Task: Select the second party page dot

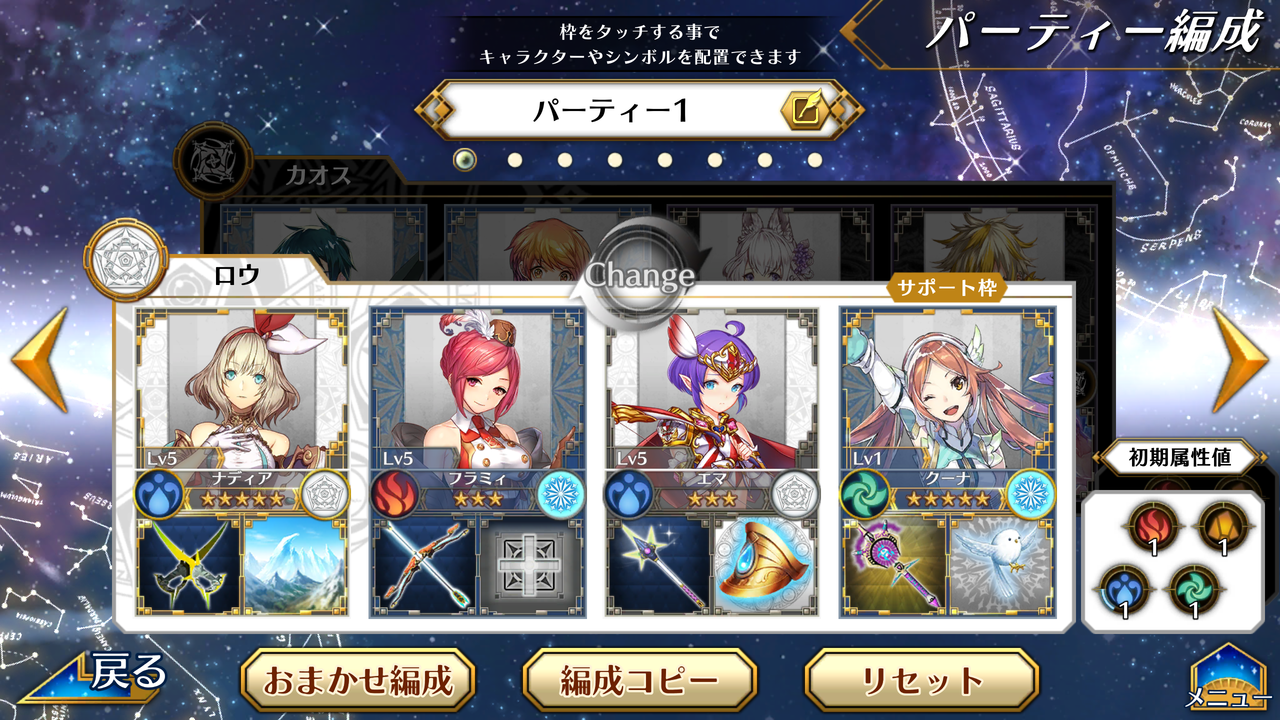Action: pos(515,159)
